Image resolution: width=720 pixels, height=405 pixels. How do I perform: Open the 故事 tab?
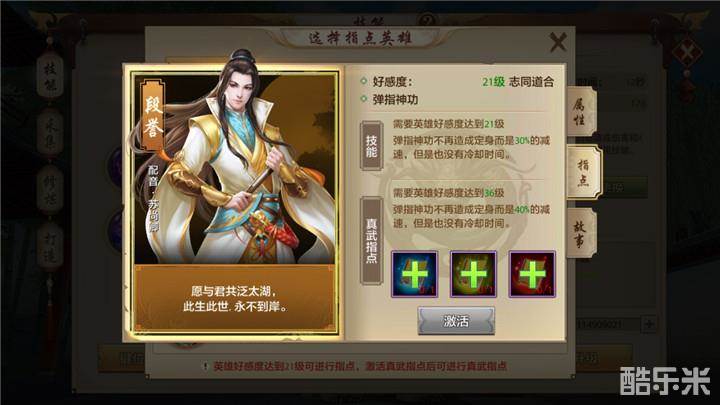click(581, 233)
